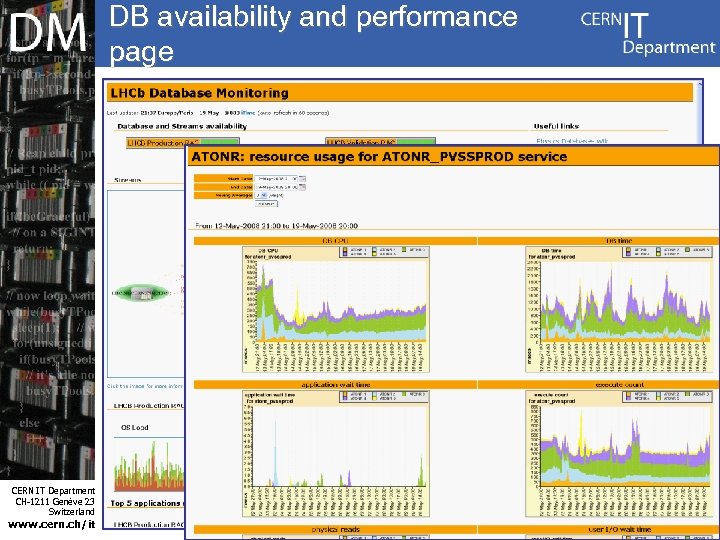Click the www.cern.ch/it address
Image resolution: width=720 pixels, height=540 pixels.
click(x=51, y=524)
